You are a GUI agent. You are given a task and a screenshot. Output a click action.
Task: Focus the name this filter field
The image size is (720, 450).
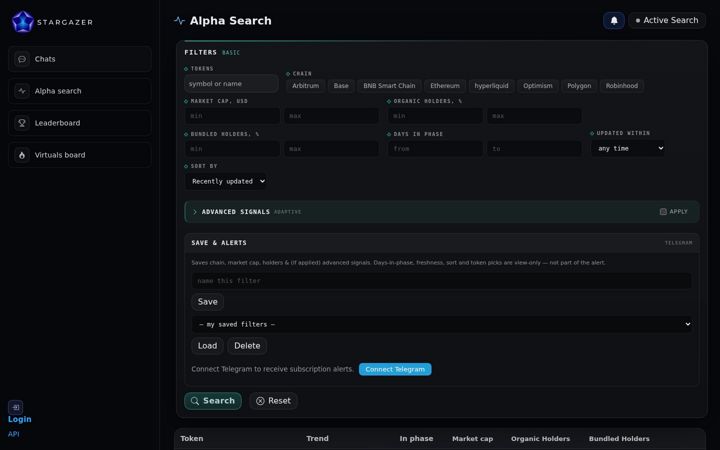(442, 281)
